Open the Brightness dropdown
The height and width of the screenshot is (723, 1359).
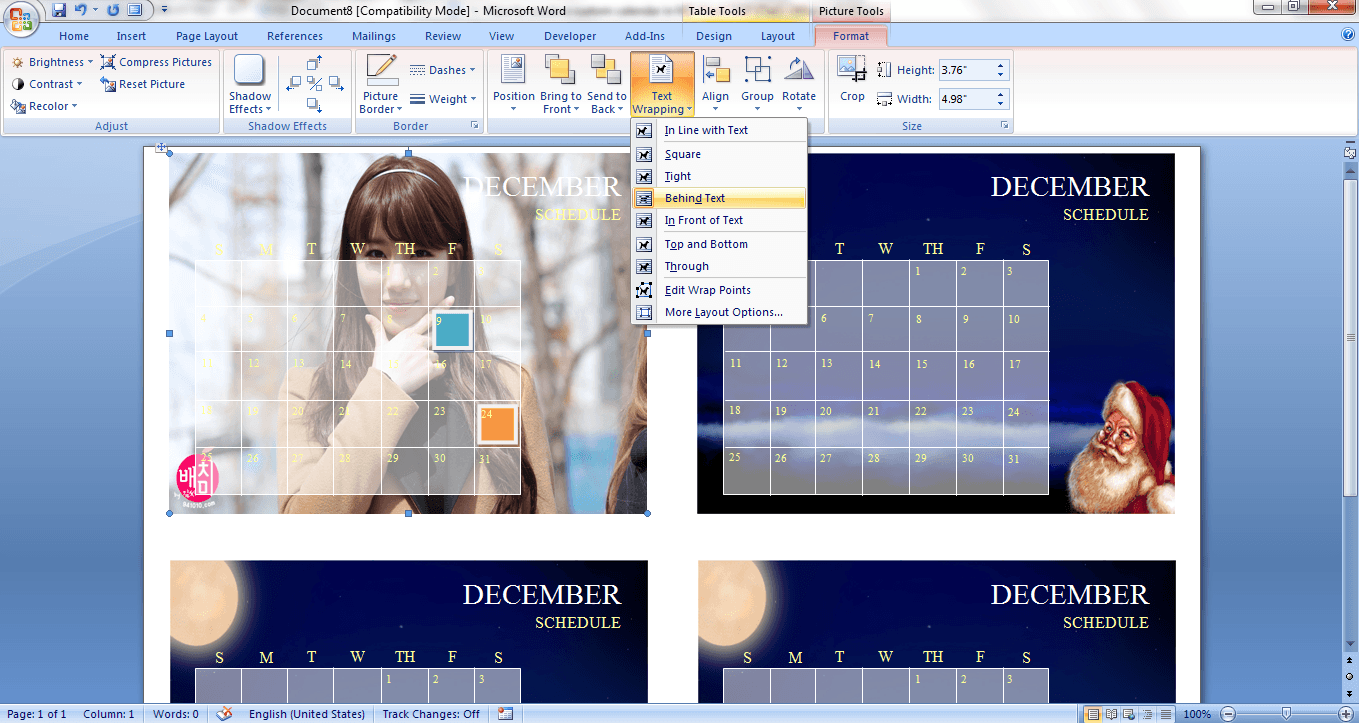(x=51, y=61)
